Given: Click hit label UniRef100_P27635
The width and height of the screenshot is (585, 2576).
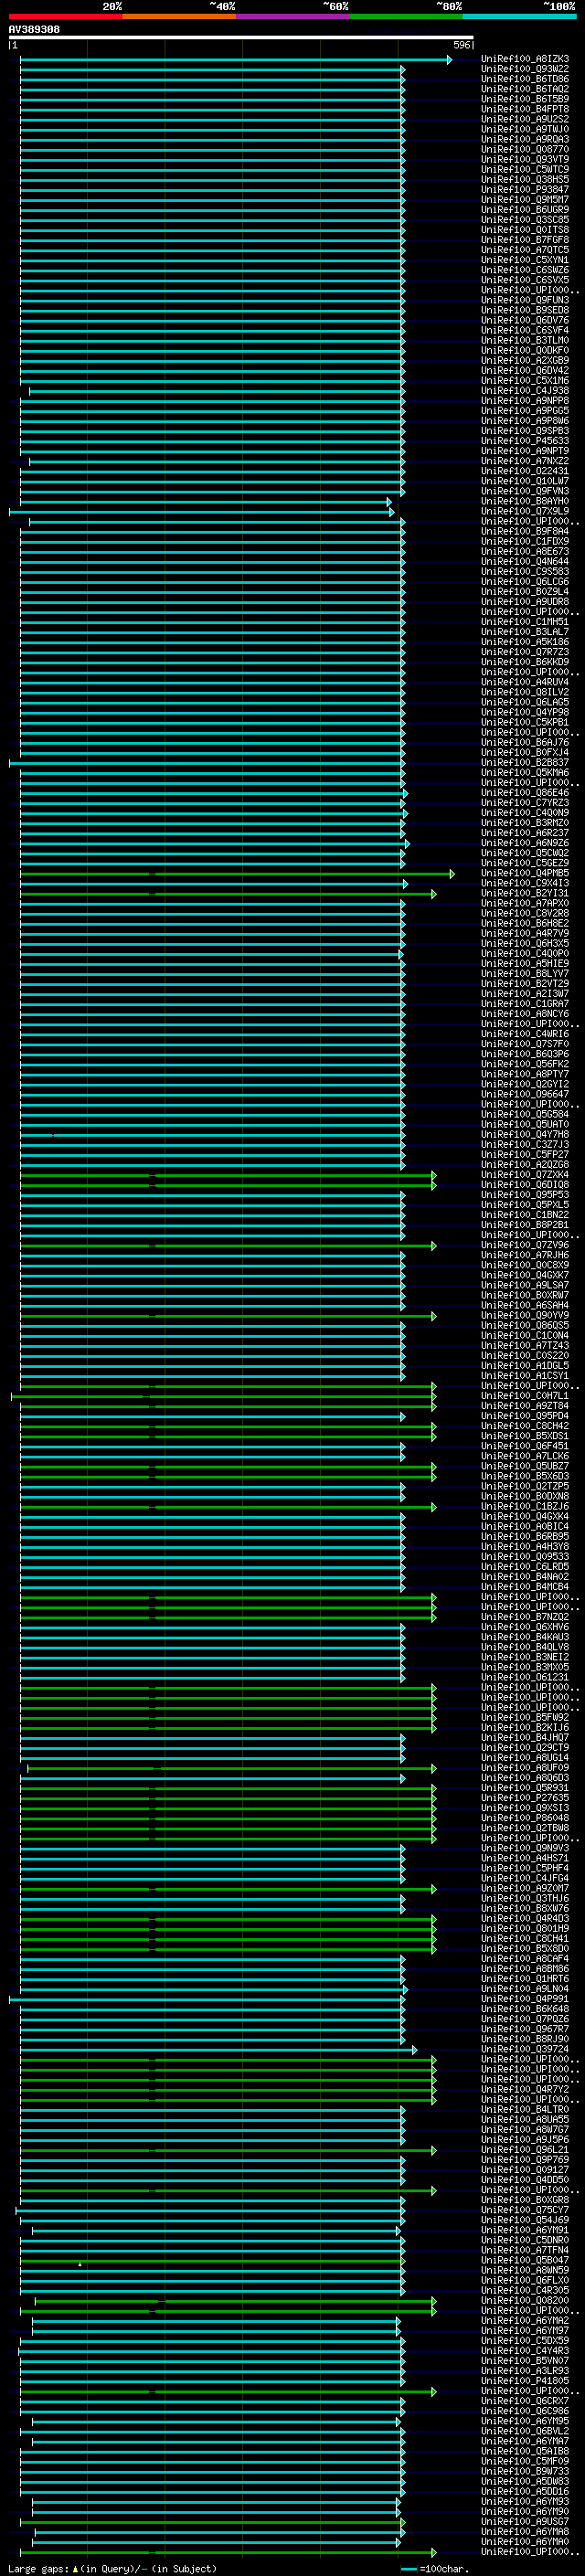Looking at the screenshot, I should point(525,1798).
